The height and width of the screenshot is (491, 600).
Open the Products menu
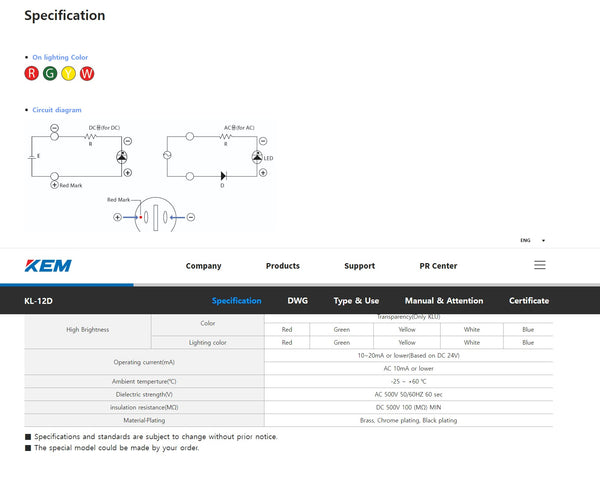click(x=282, y=266)
